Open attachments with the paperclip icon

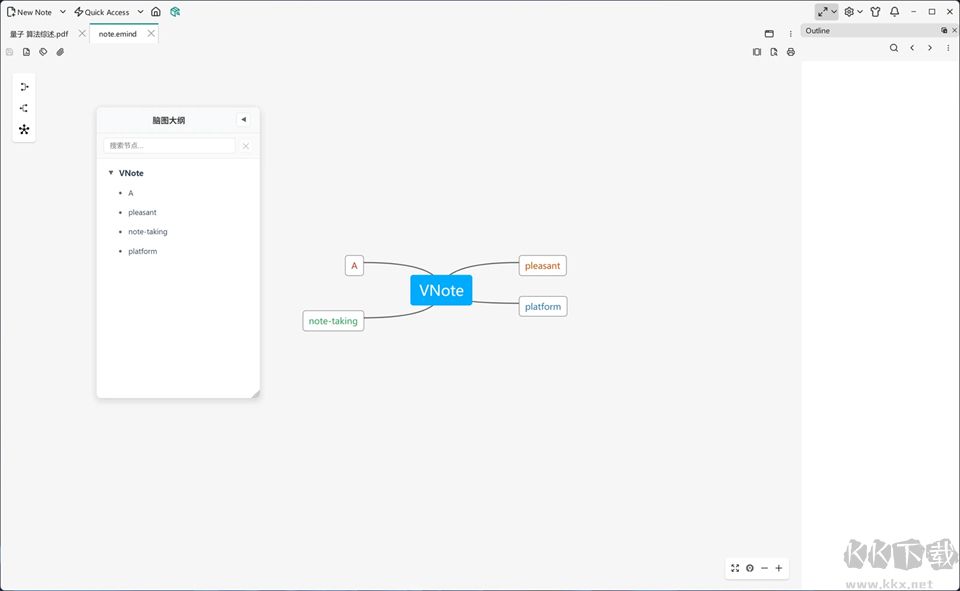coord(60,52)
